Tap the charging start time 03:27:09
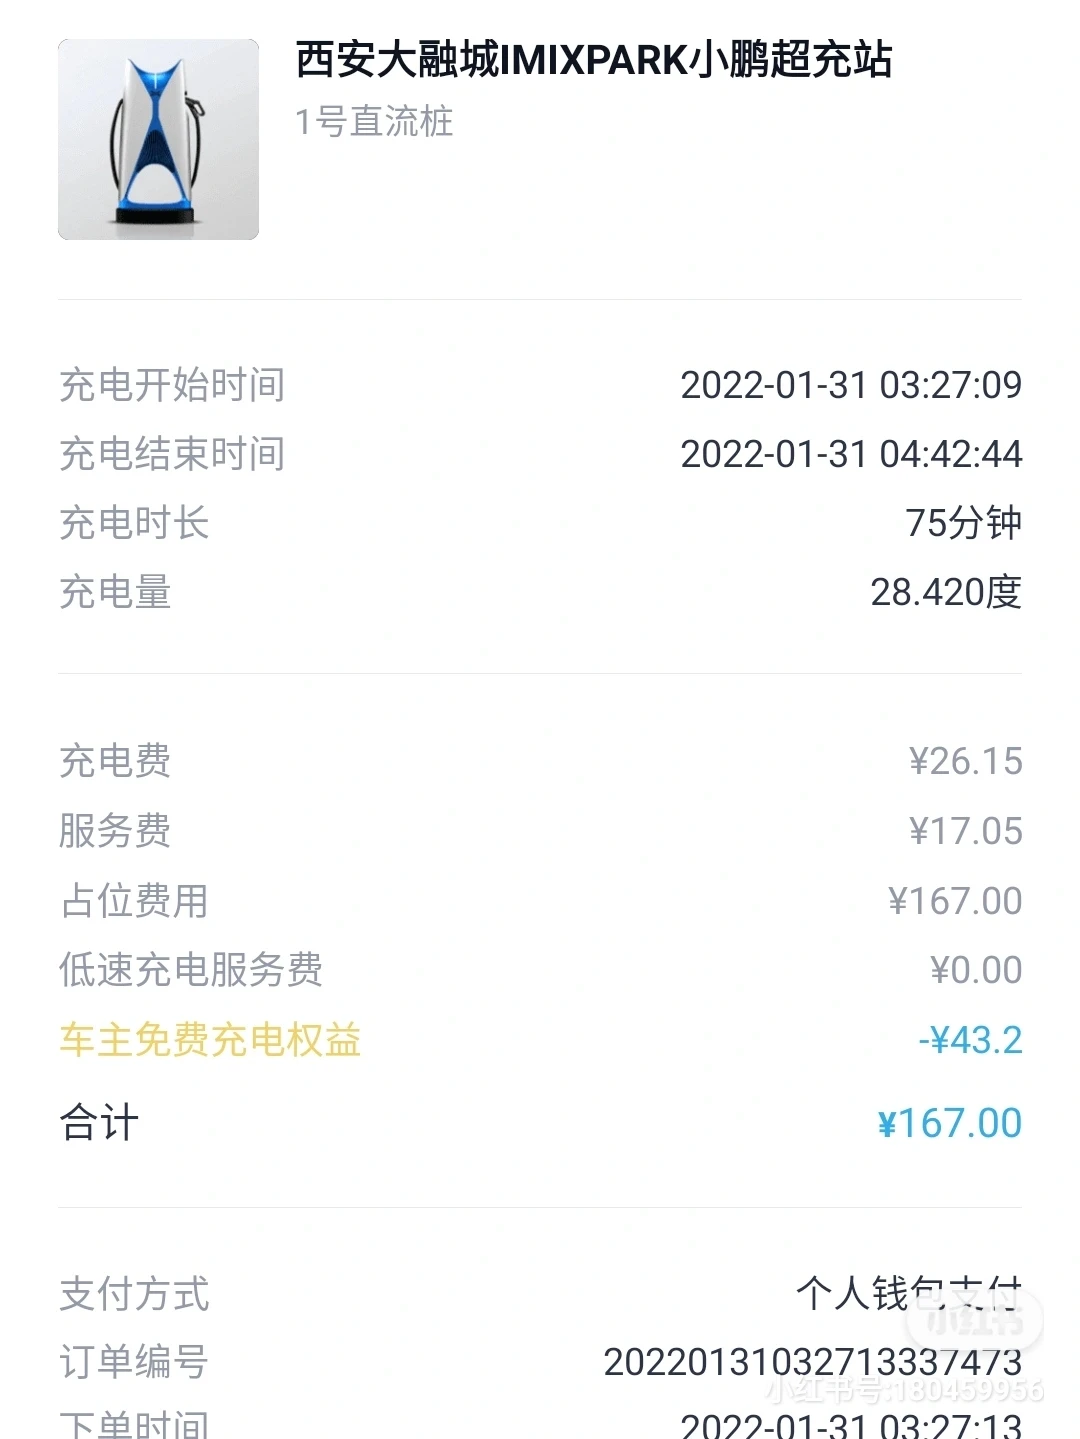The height and width of the screenshot is (1439, 1080). pyautogui.click(x=851, y=385)
